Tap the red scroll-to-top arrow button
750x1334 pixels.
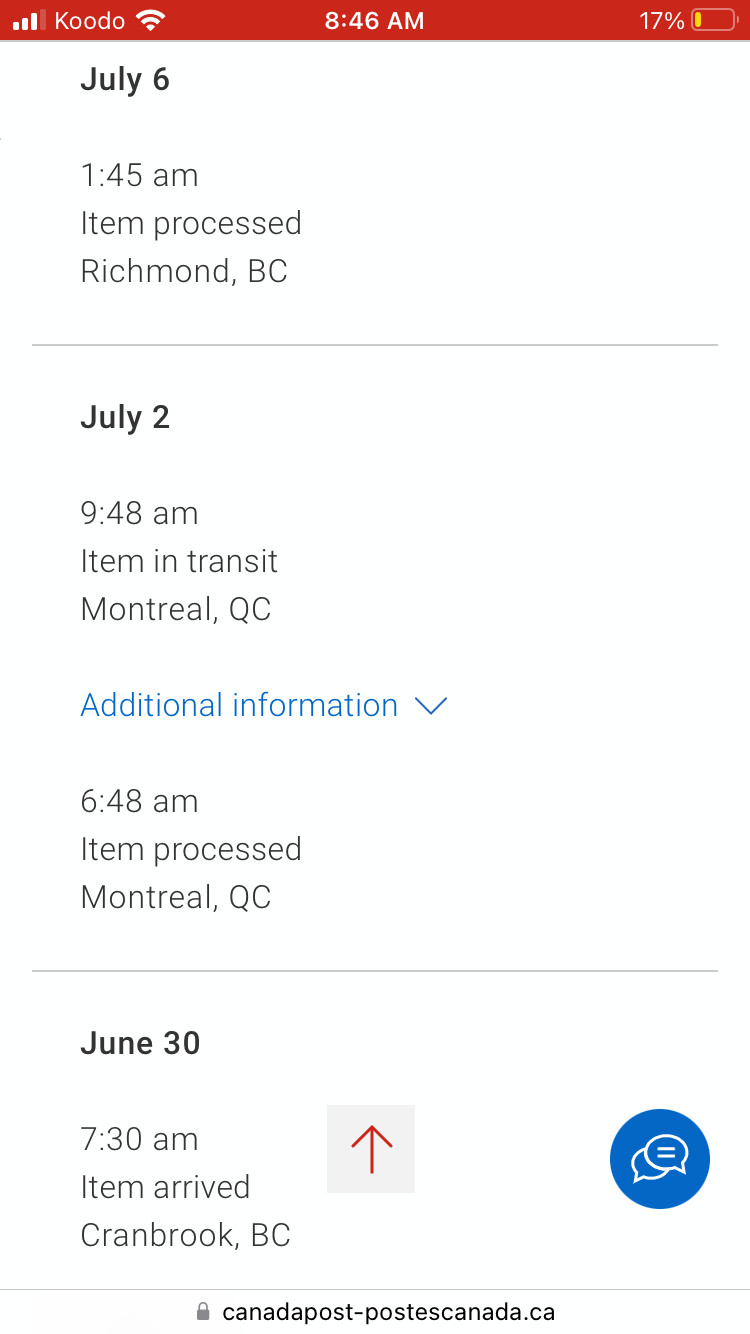(371, 1149)
